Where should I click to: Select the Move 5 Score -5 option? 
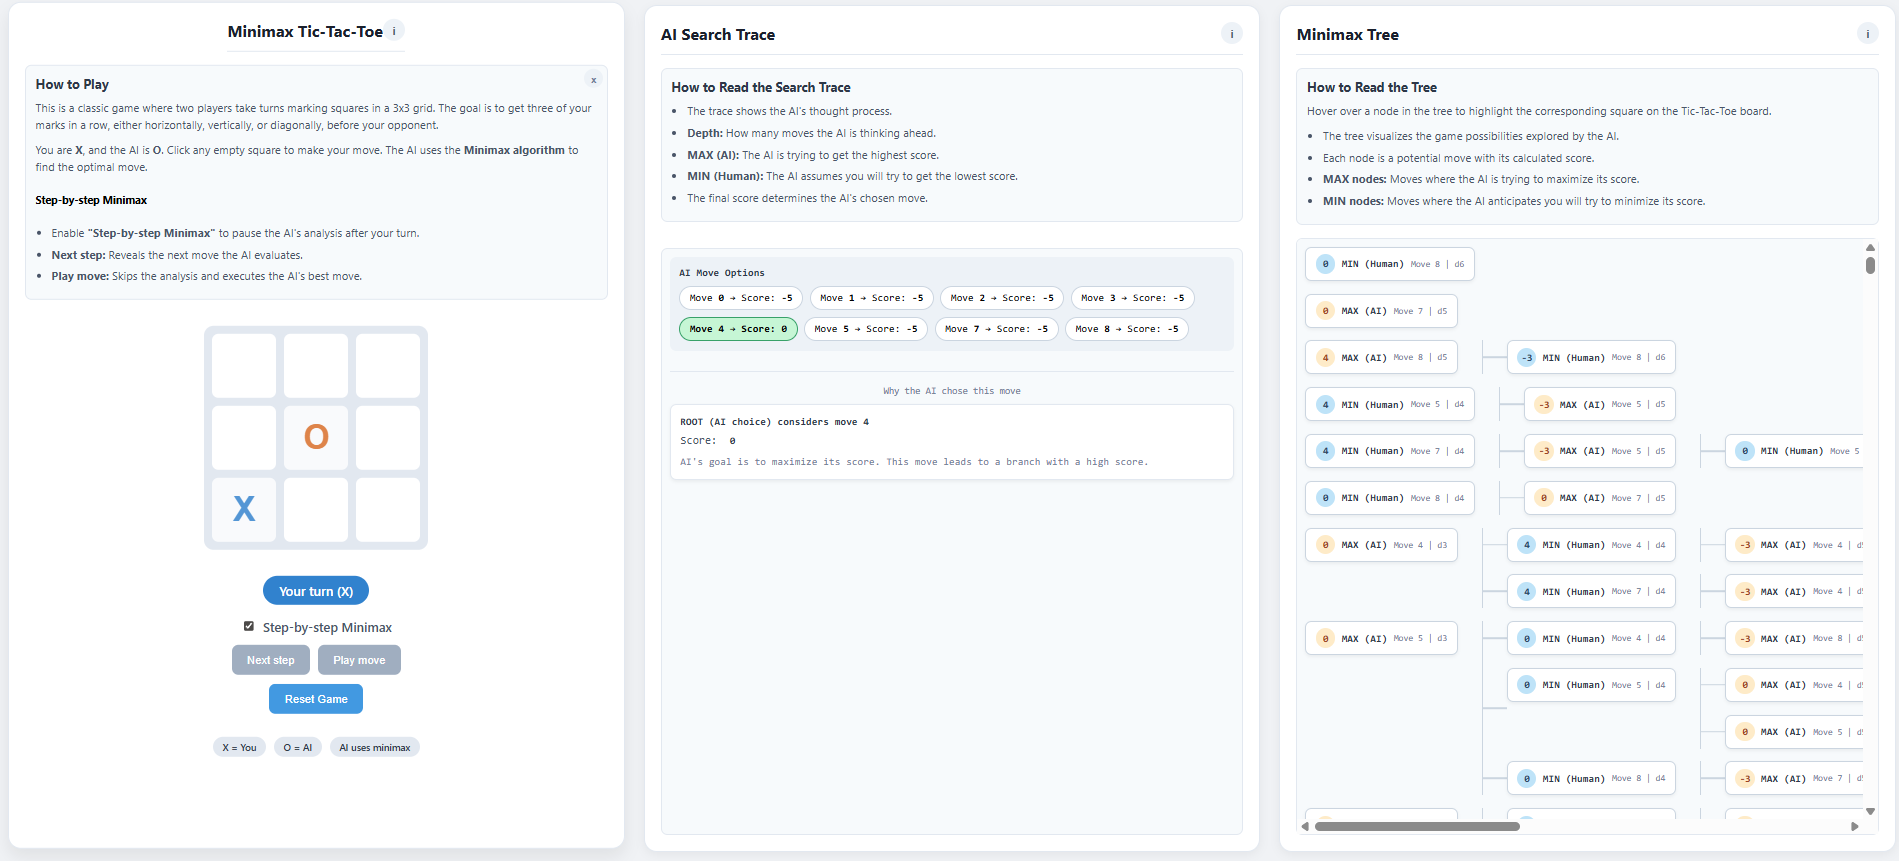(866, 329)
